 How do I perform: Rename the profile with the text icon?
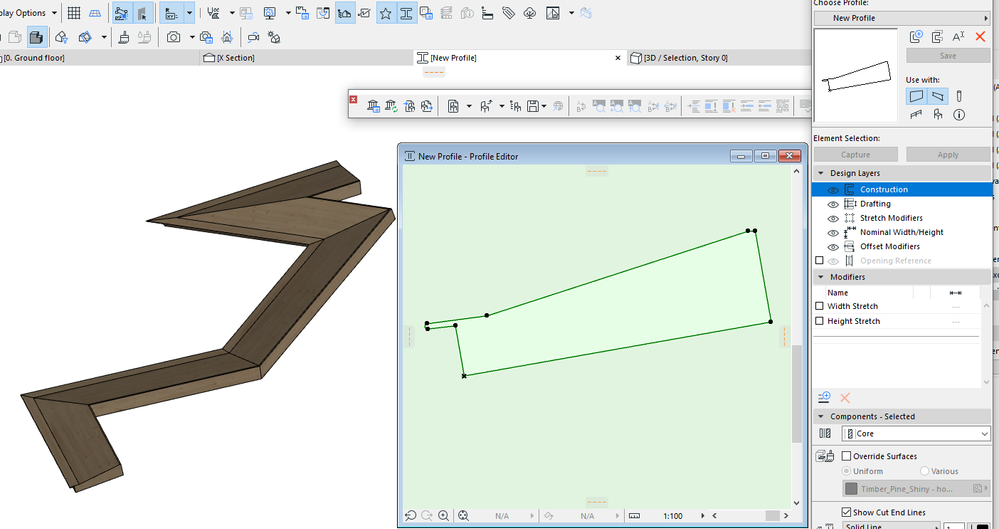958,37
